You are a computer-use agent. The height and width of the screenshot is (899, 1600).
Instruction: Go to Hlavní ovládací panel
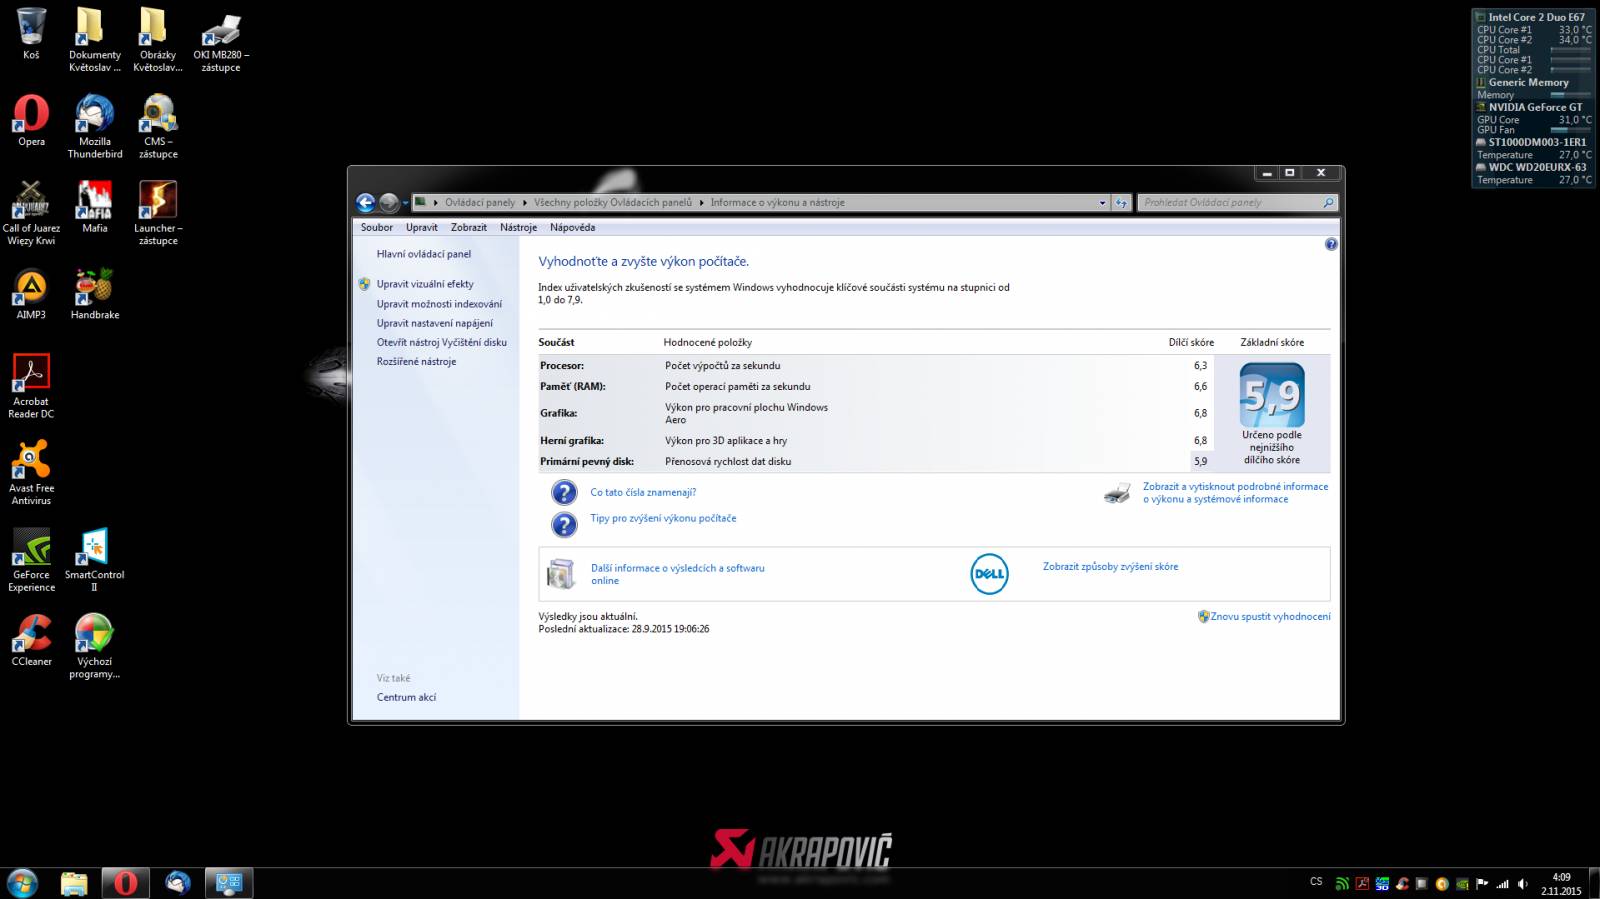coord(424,254)
